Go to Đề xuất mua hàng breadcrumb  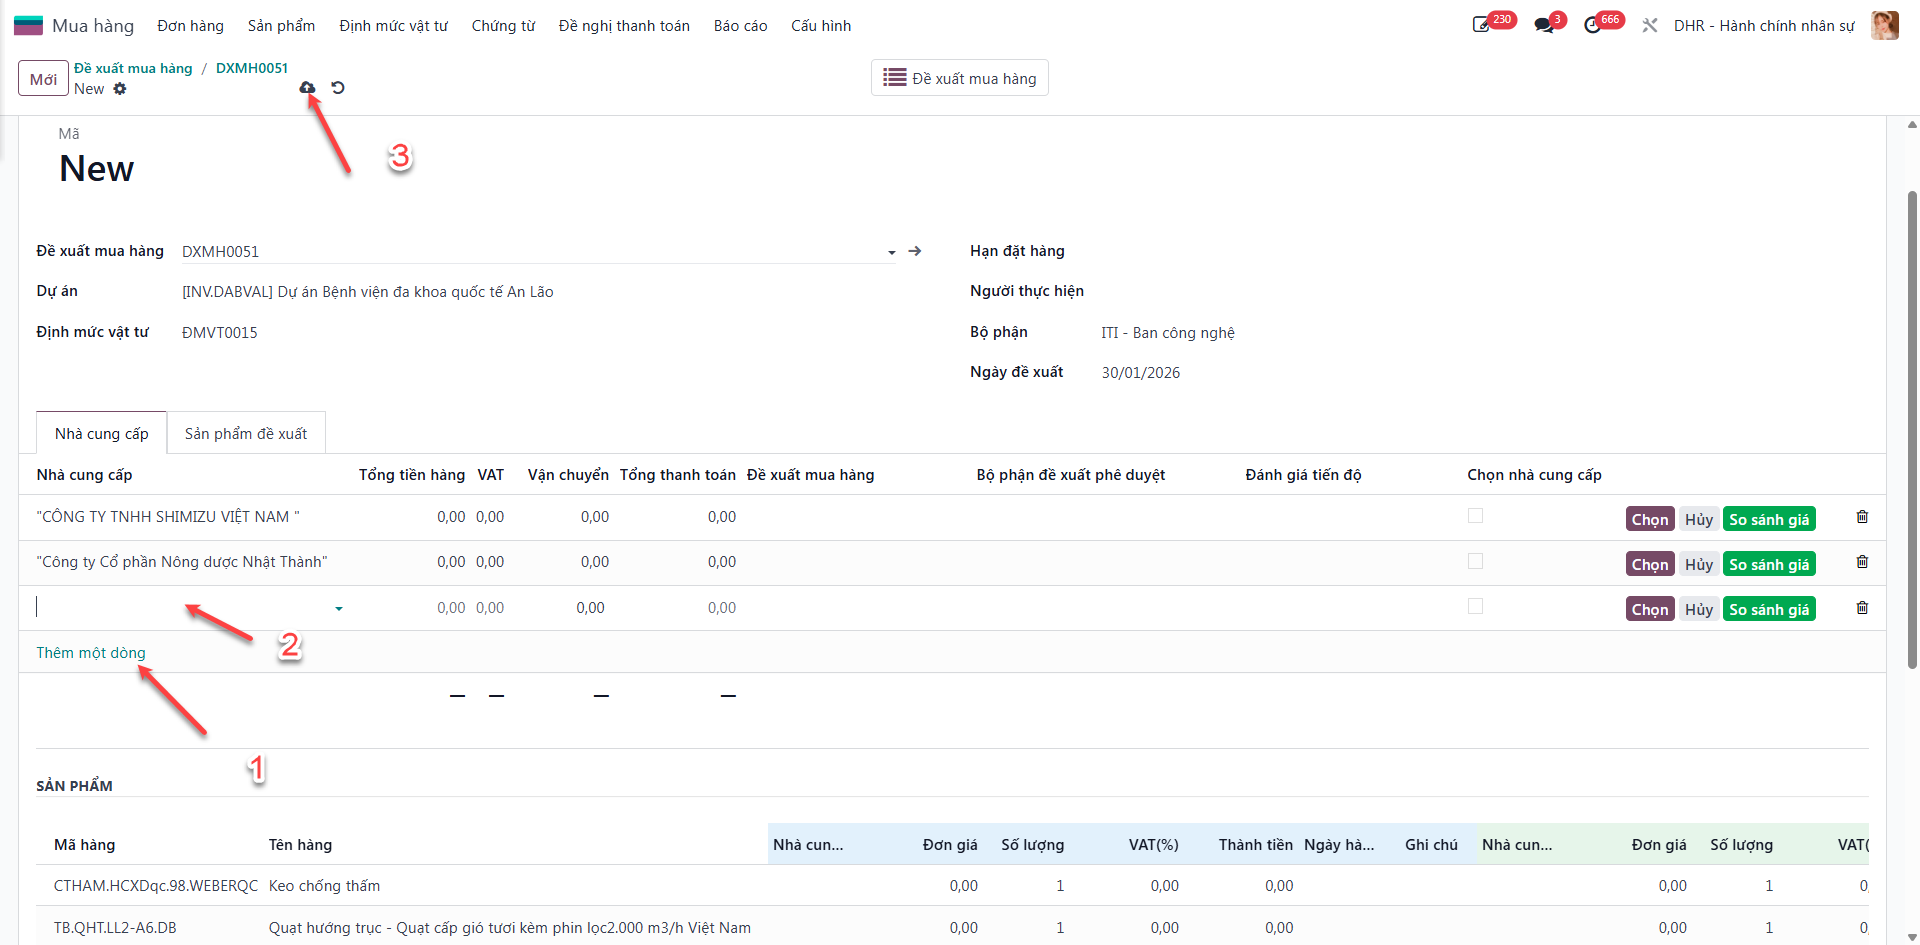133,68
